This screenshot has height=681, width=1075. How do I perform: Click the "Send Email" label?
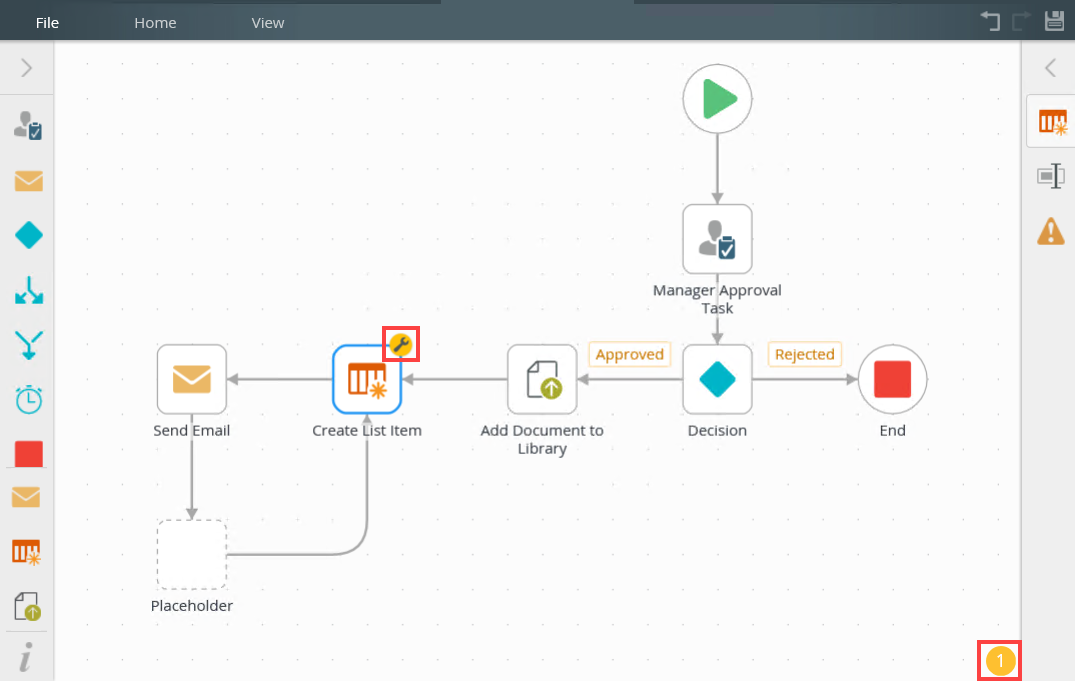pyautogui.click(x=191, y=431)
